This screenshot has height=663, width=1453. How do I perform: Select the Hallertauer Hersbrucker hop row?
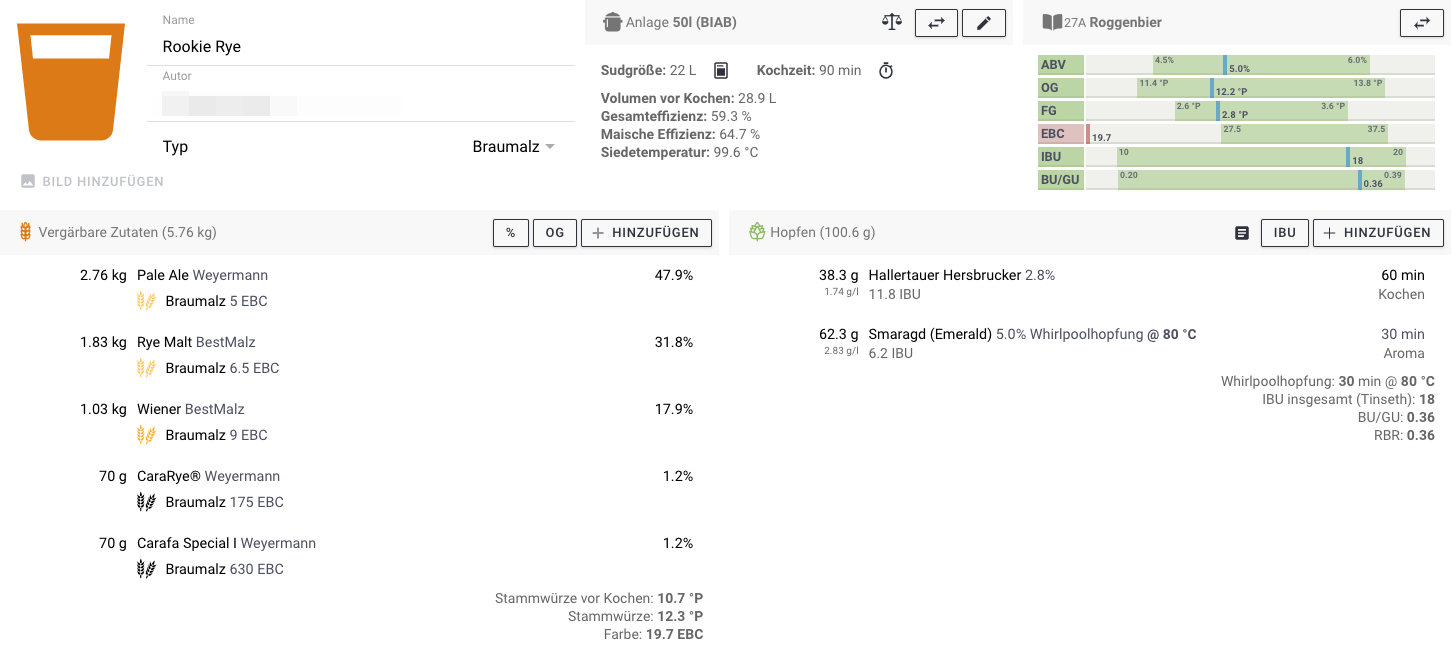tap(944, 275)
